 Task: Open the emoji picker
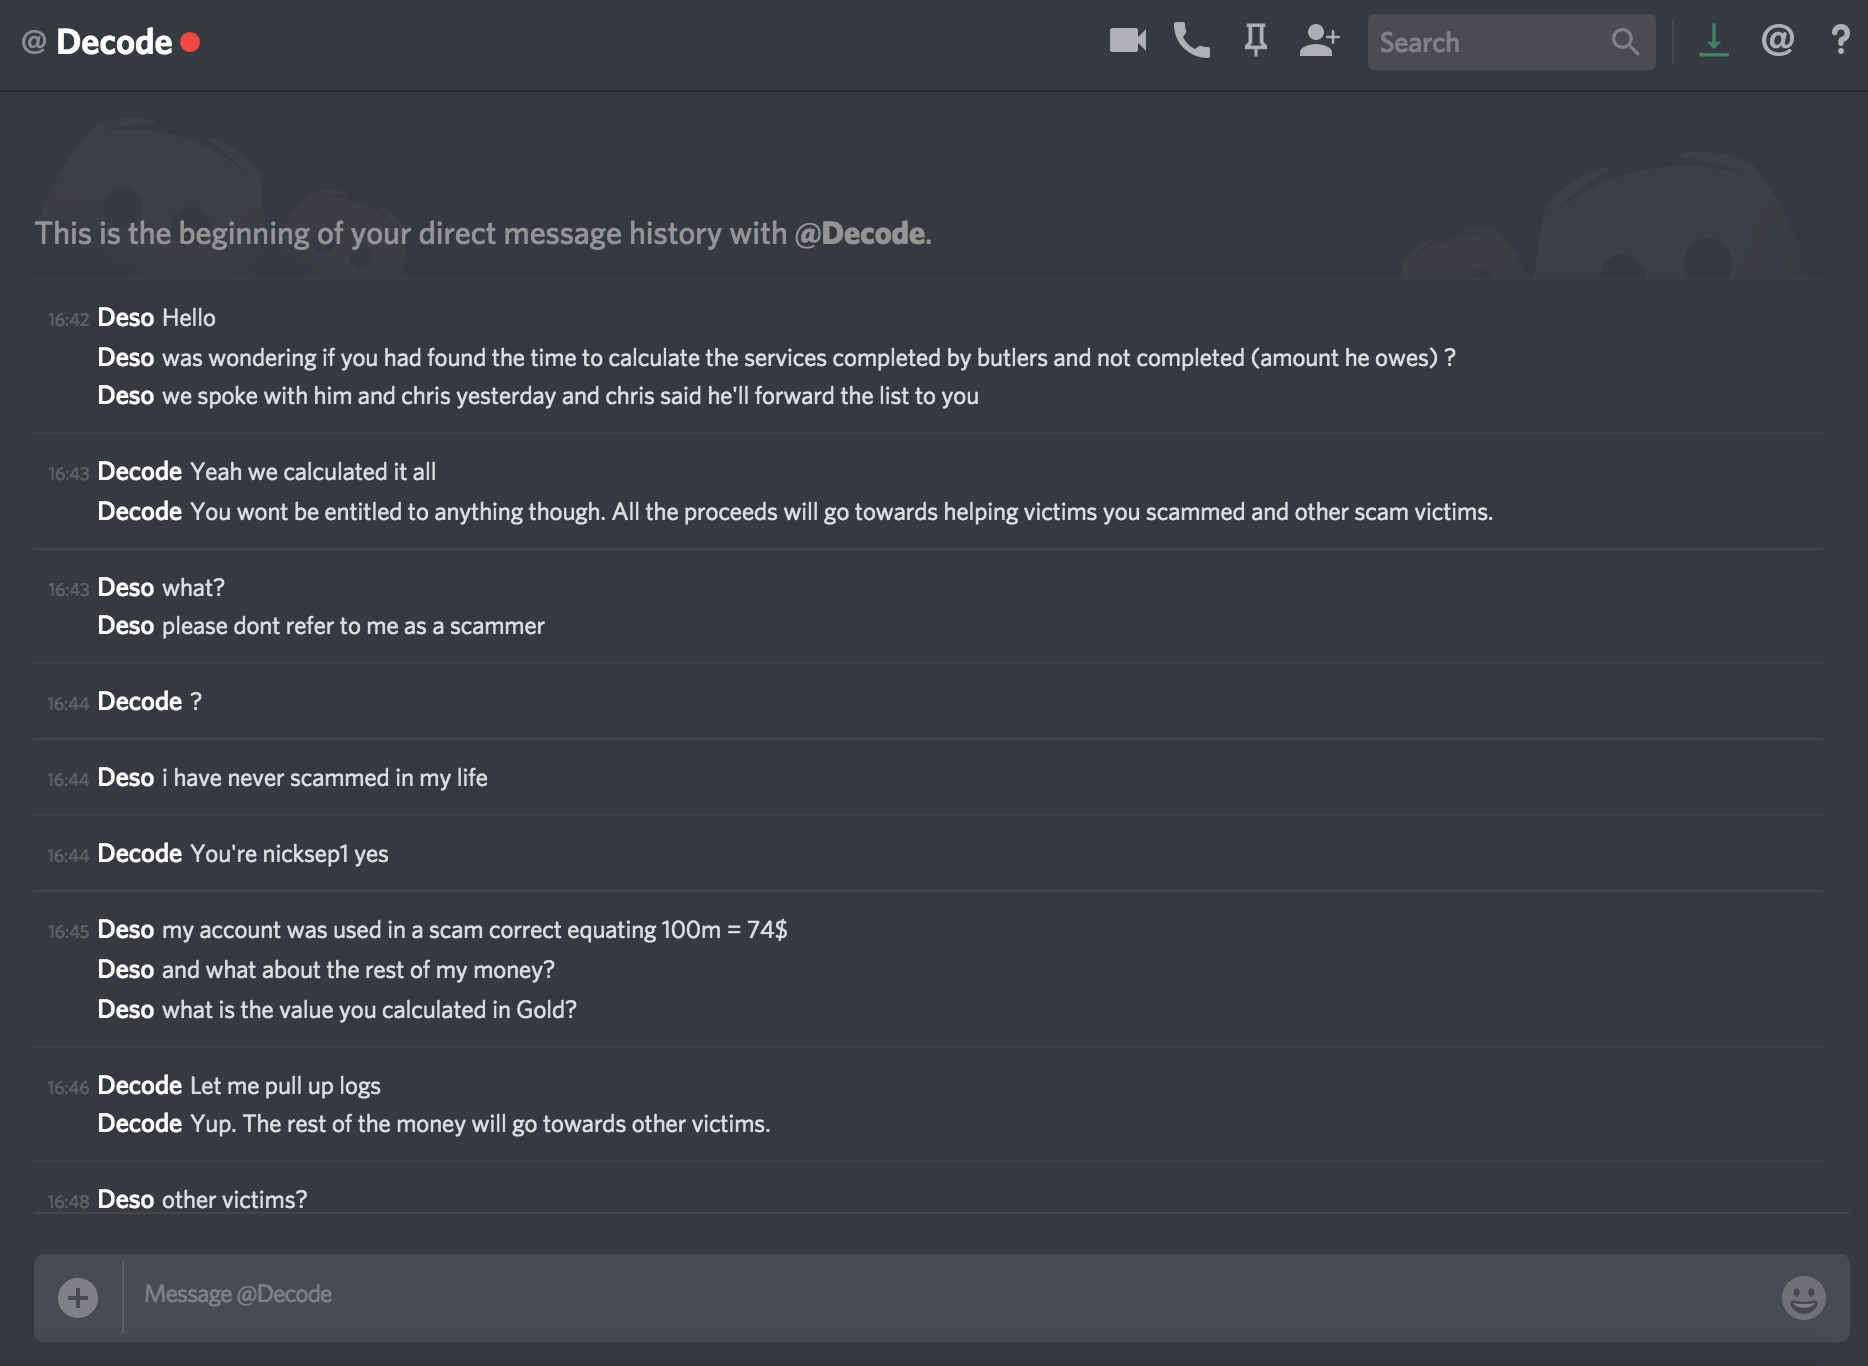[1803, 1298]
